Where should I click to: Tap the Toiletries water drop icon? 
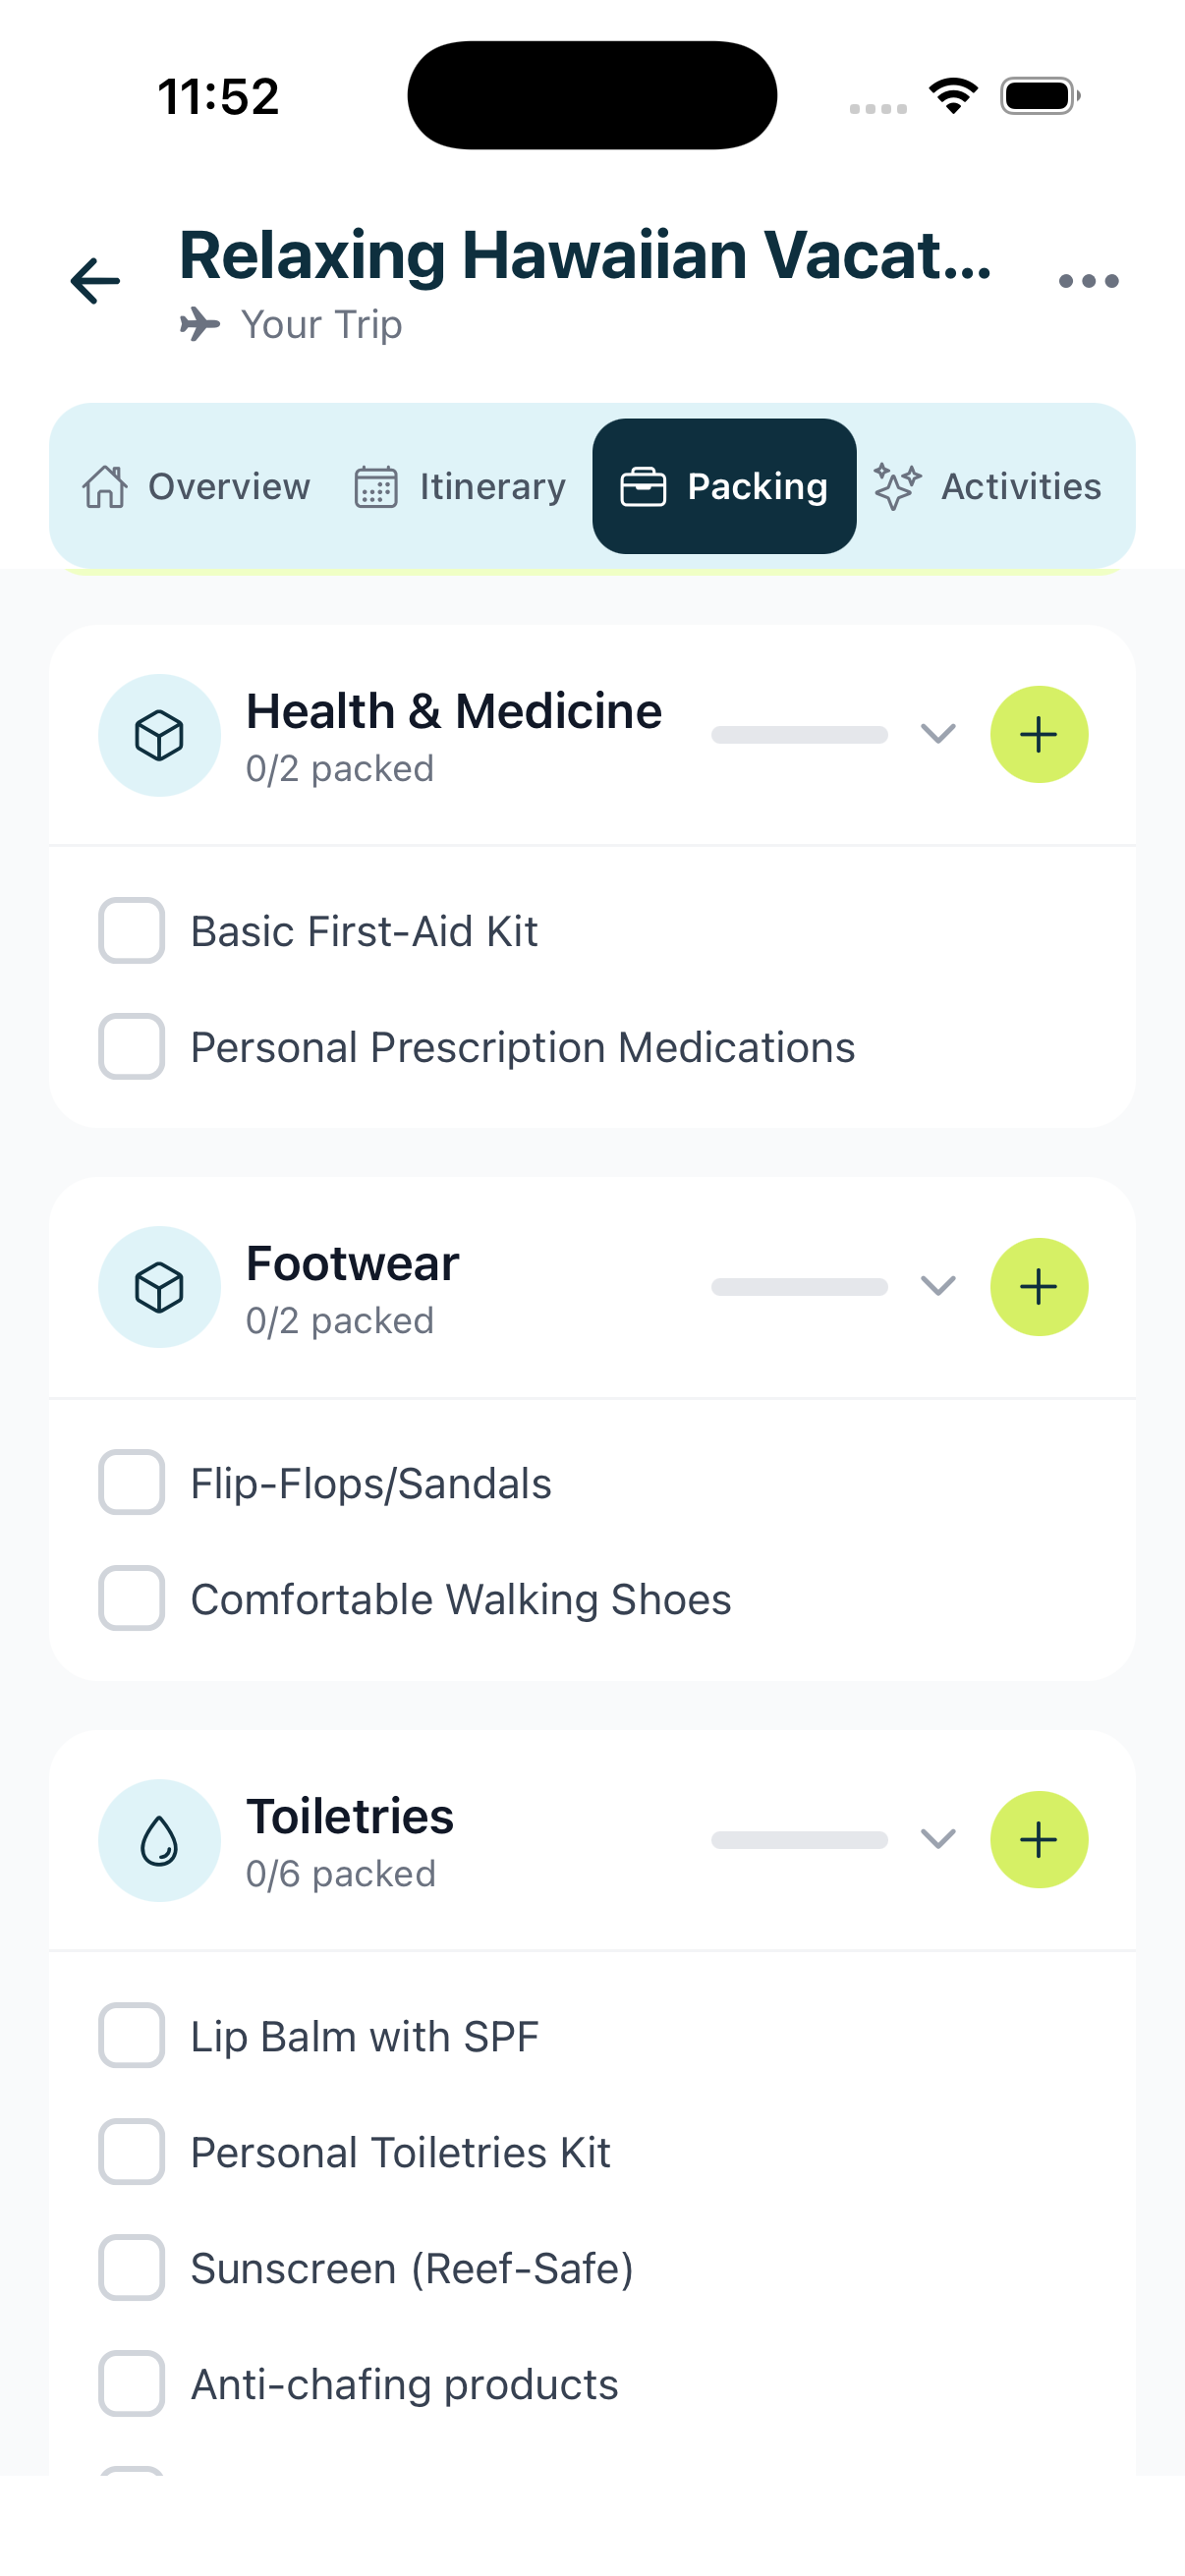point(159,1841)
